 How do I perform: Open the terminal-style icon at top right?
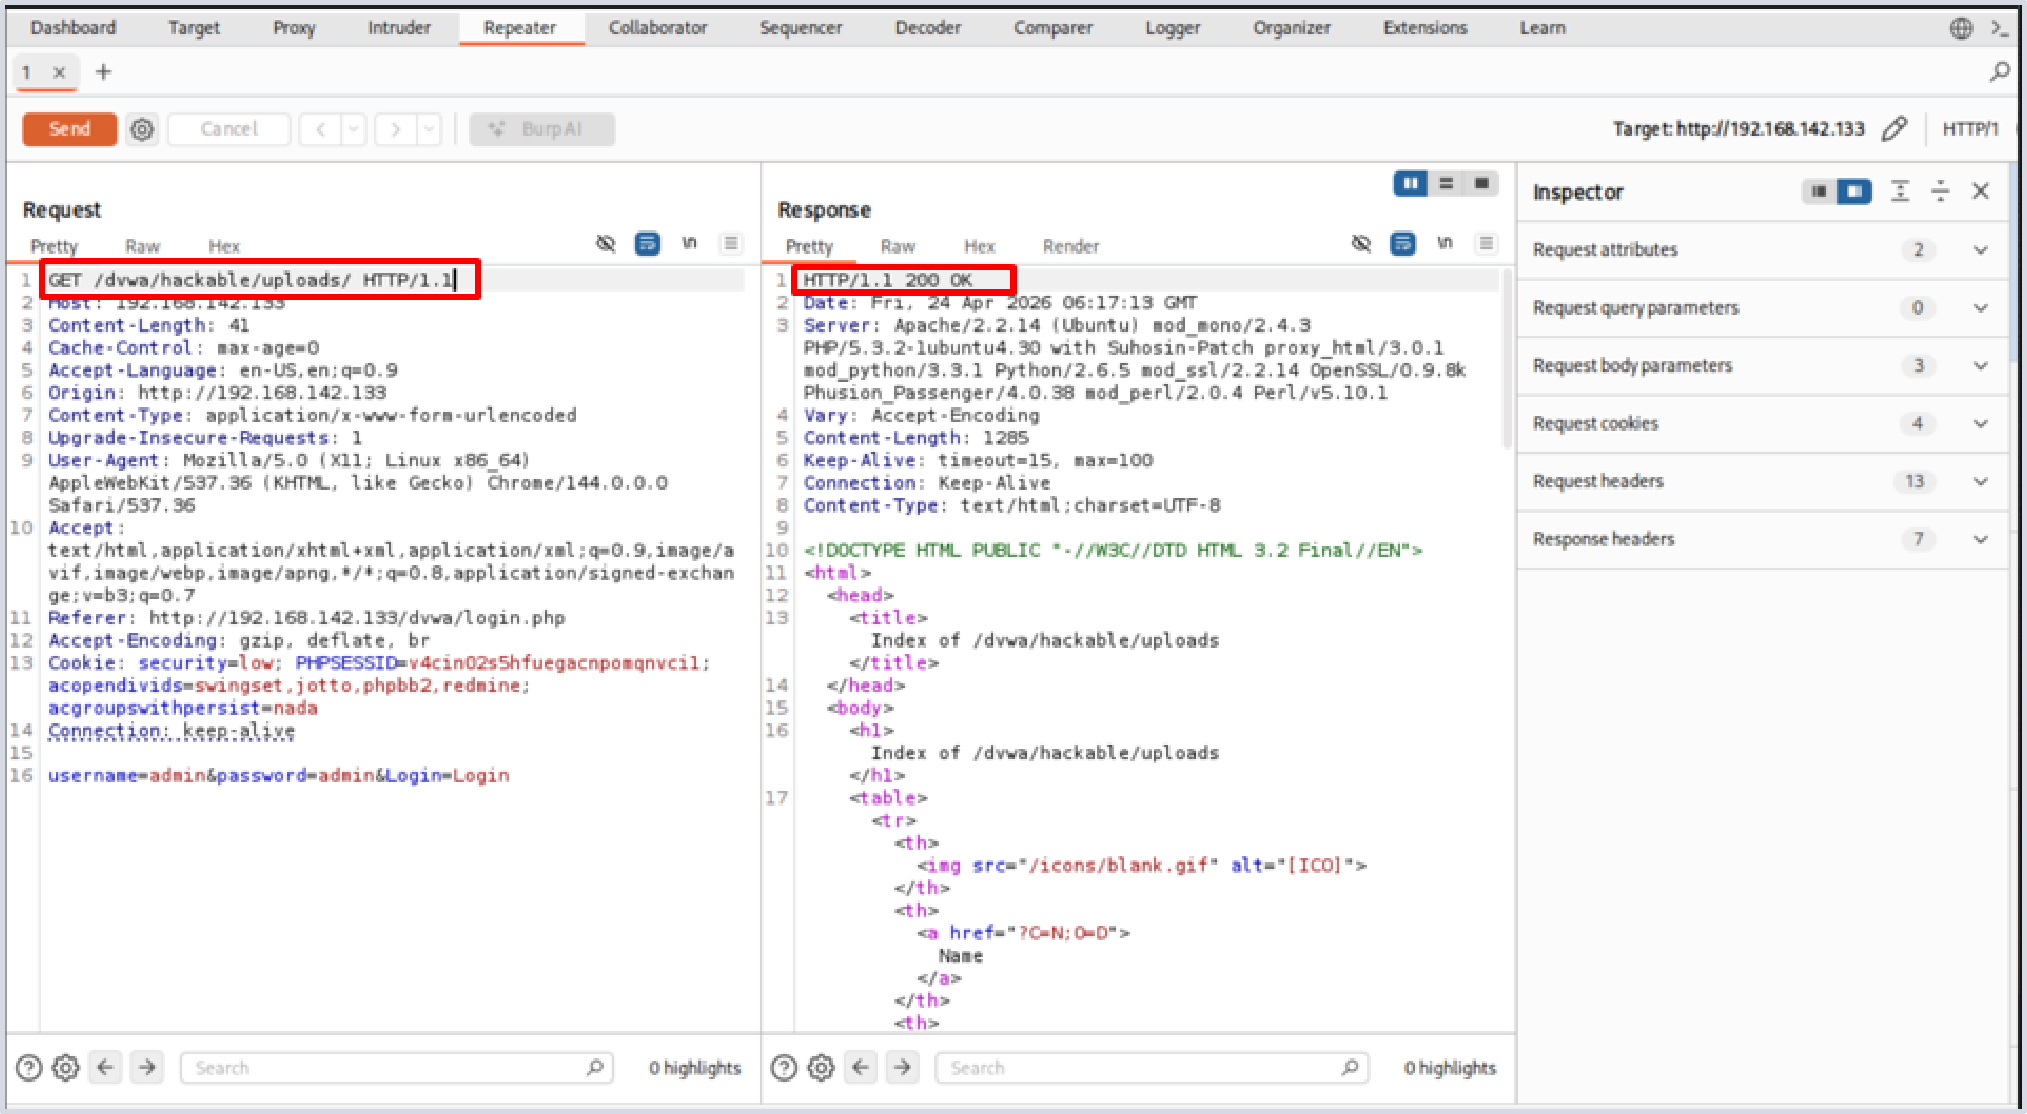click(x=1999, y=28)
